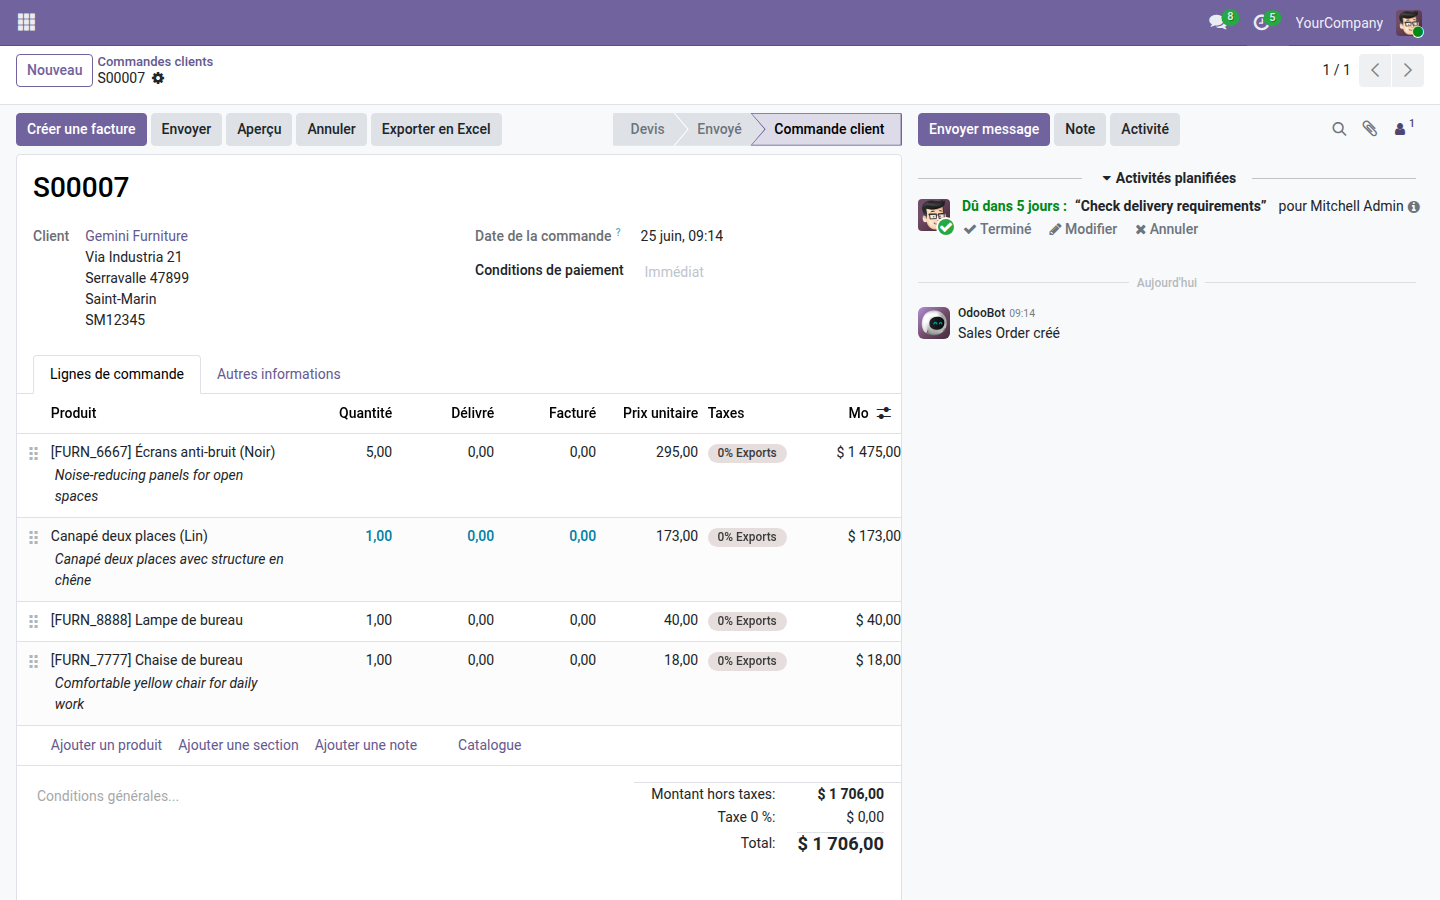Click Exporter en Excel button
The width and height of the screenshot is (1440, 900).
pos(436,129)
